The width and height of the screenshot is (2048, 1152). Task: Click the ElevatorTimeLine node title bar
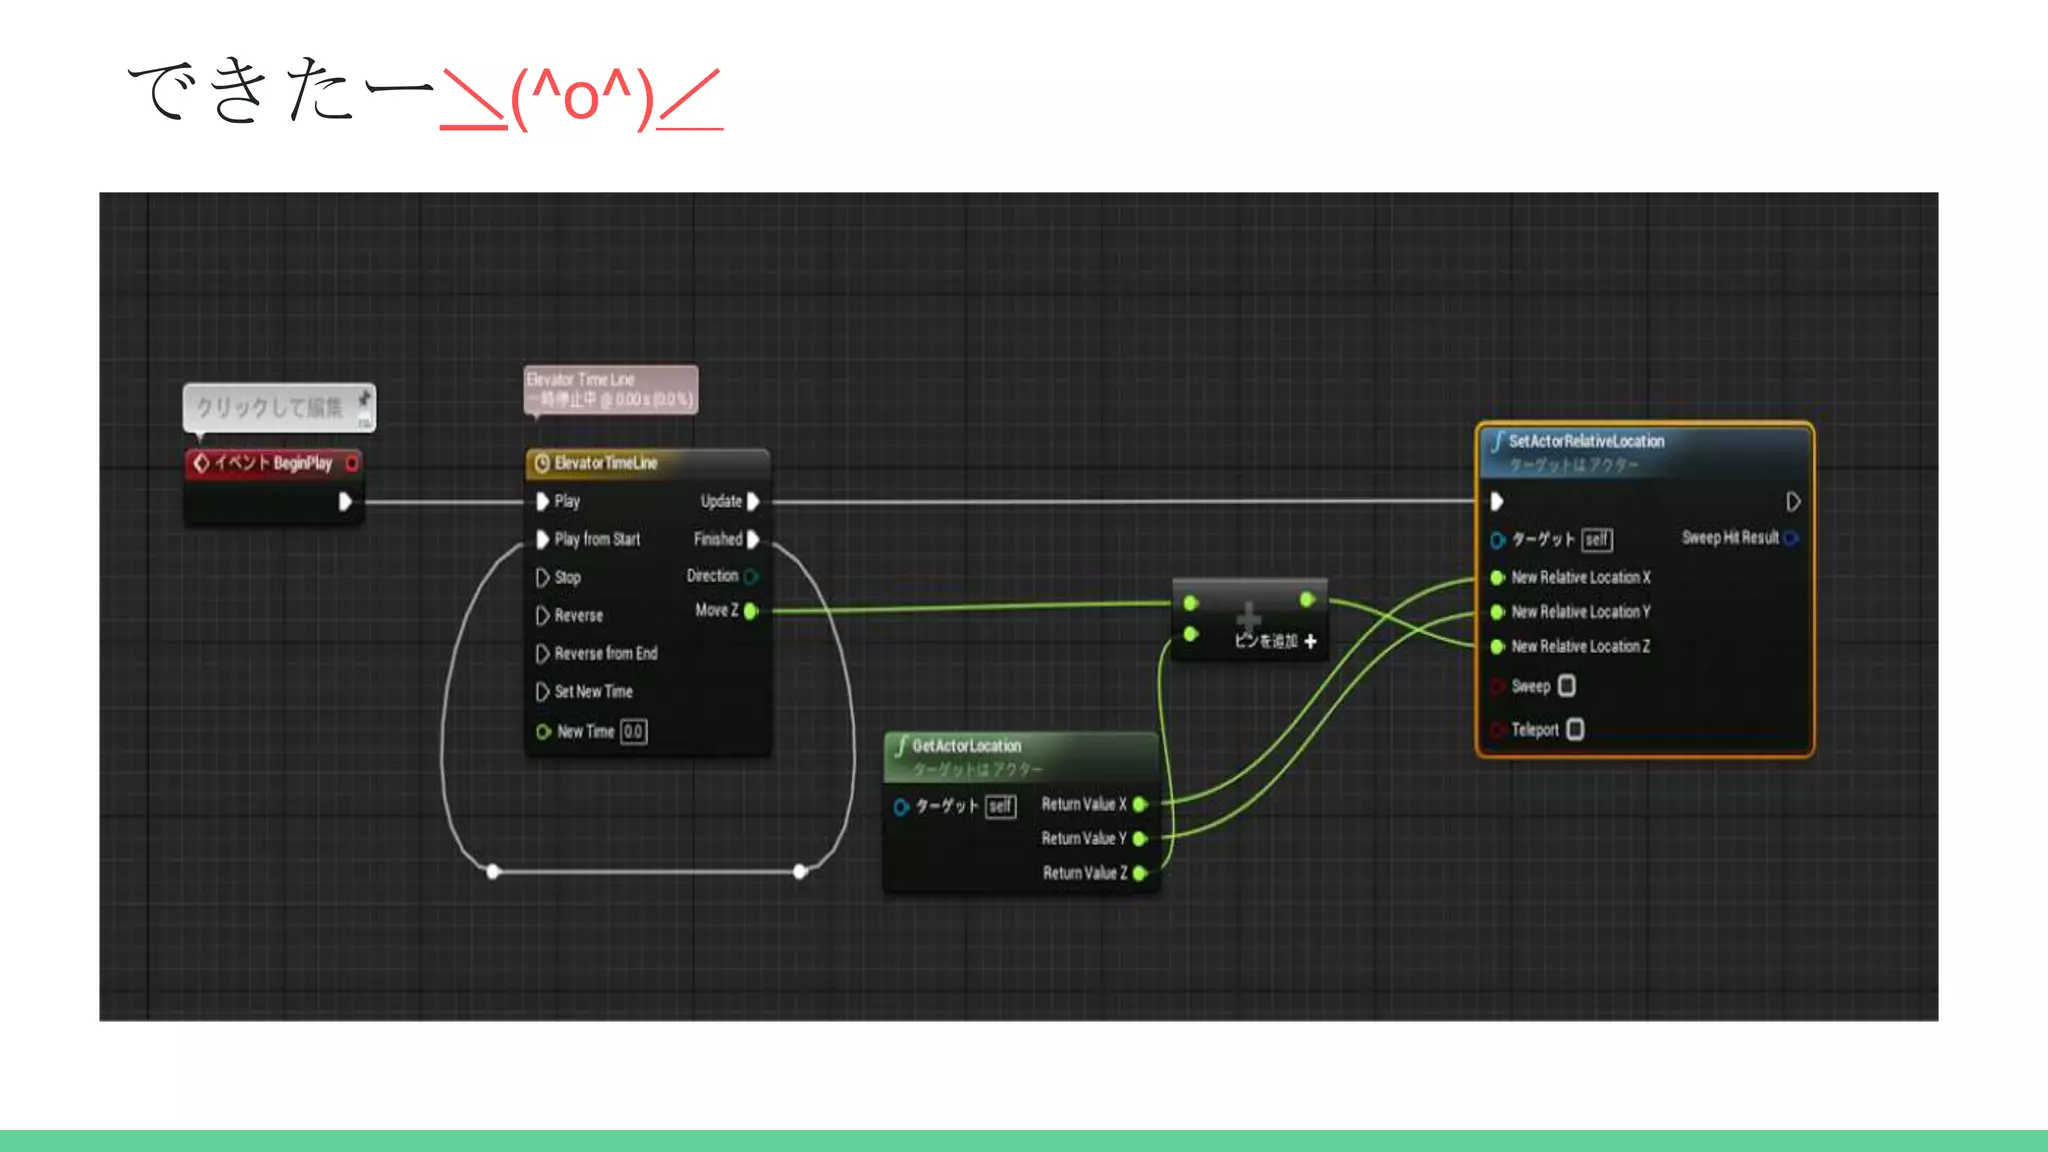606,463
